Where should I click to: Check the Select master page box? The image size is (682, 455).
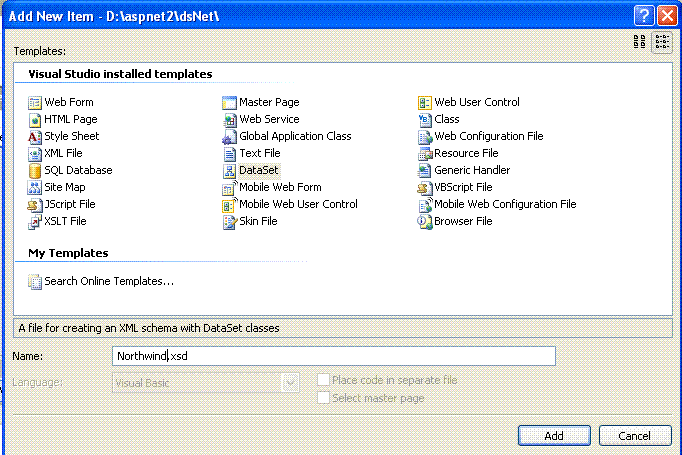323,398
